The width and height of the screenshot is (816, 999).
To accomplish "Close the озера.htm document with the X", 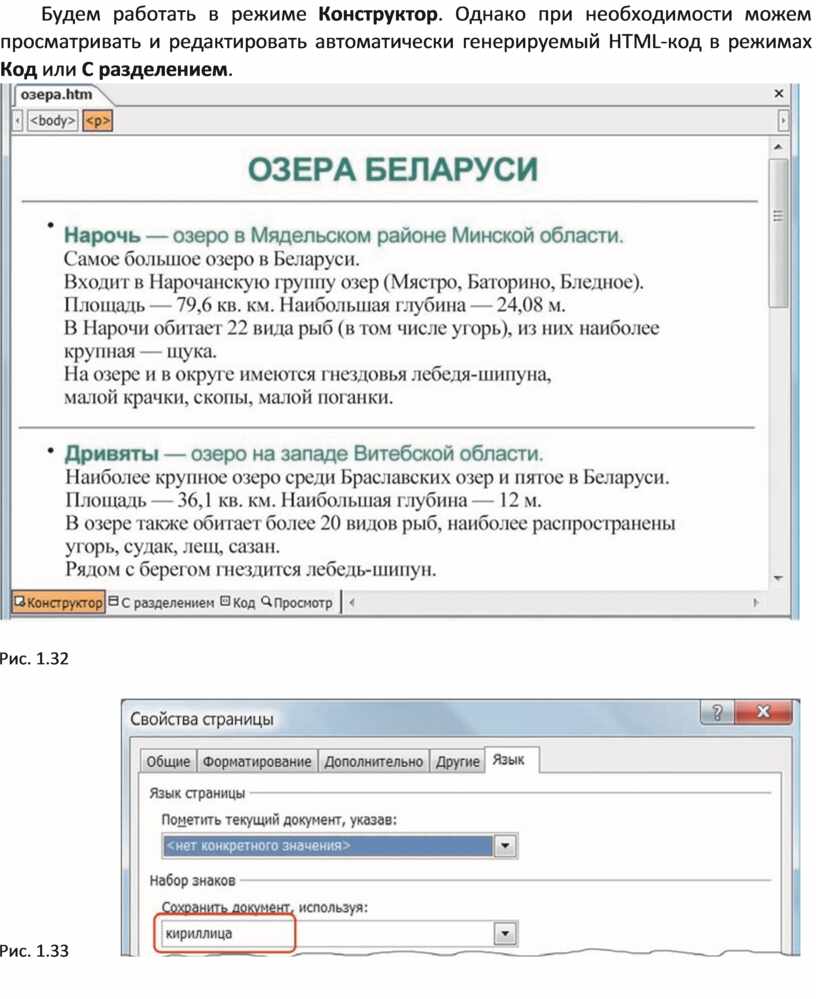I will (x=778, y=94).
